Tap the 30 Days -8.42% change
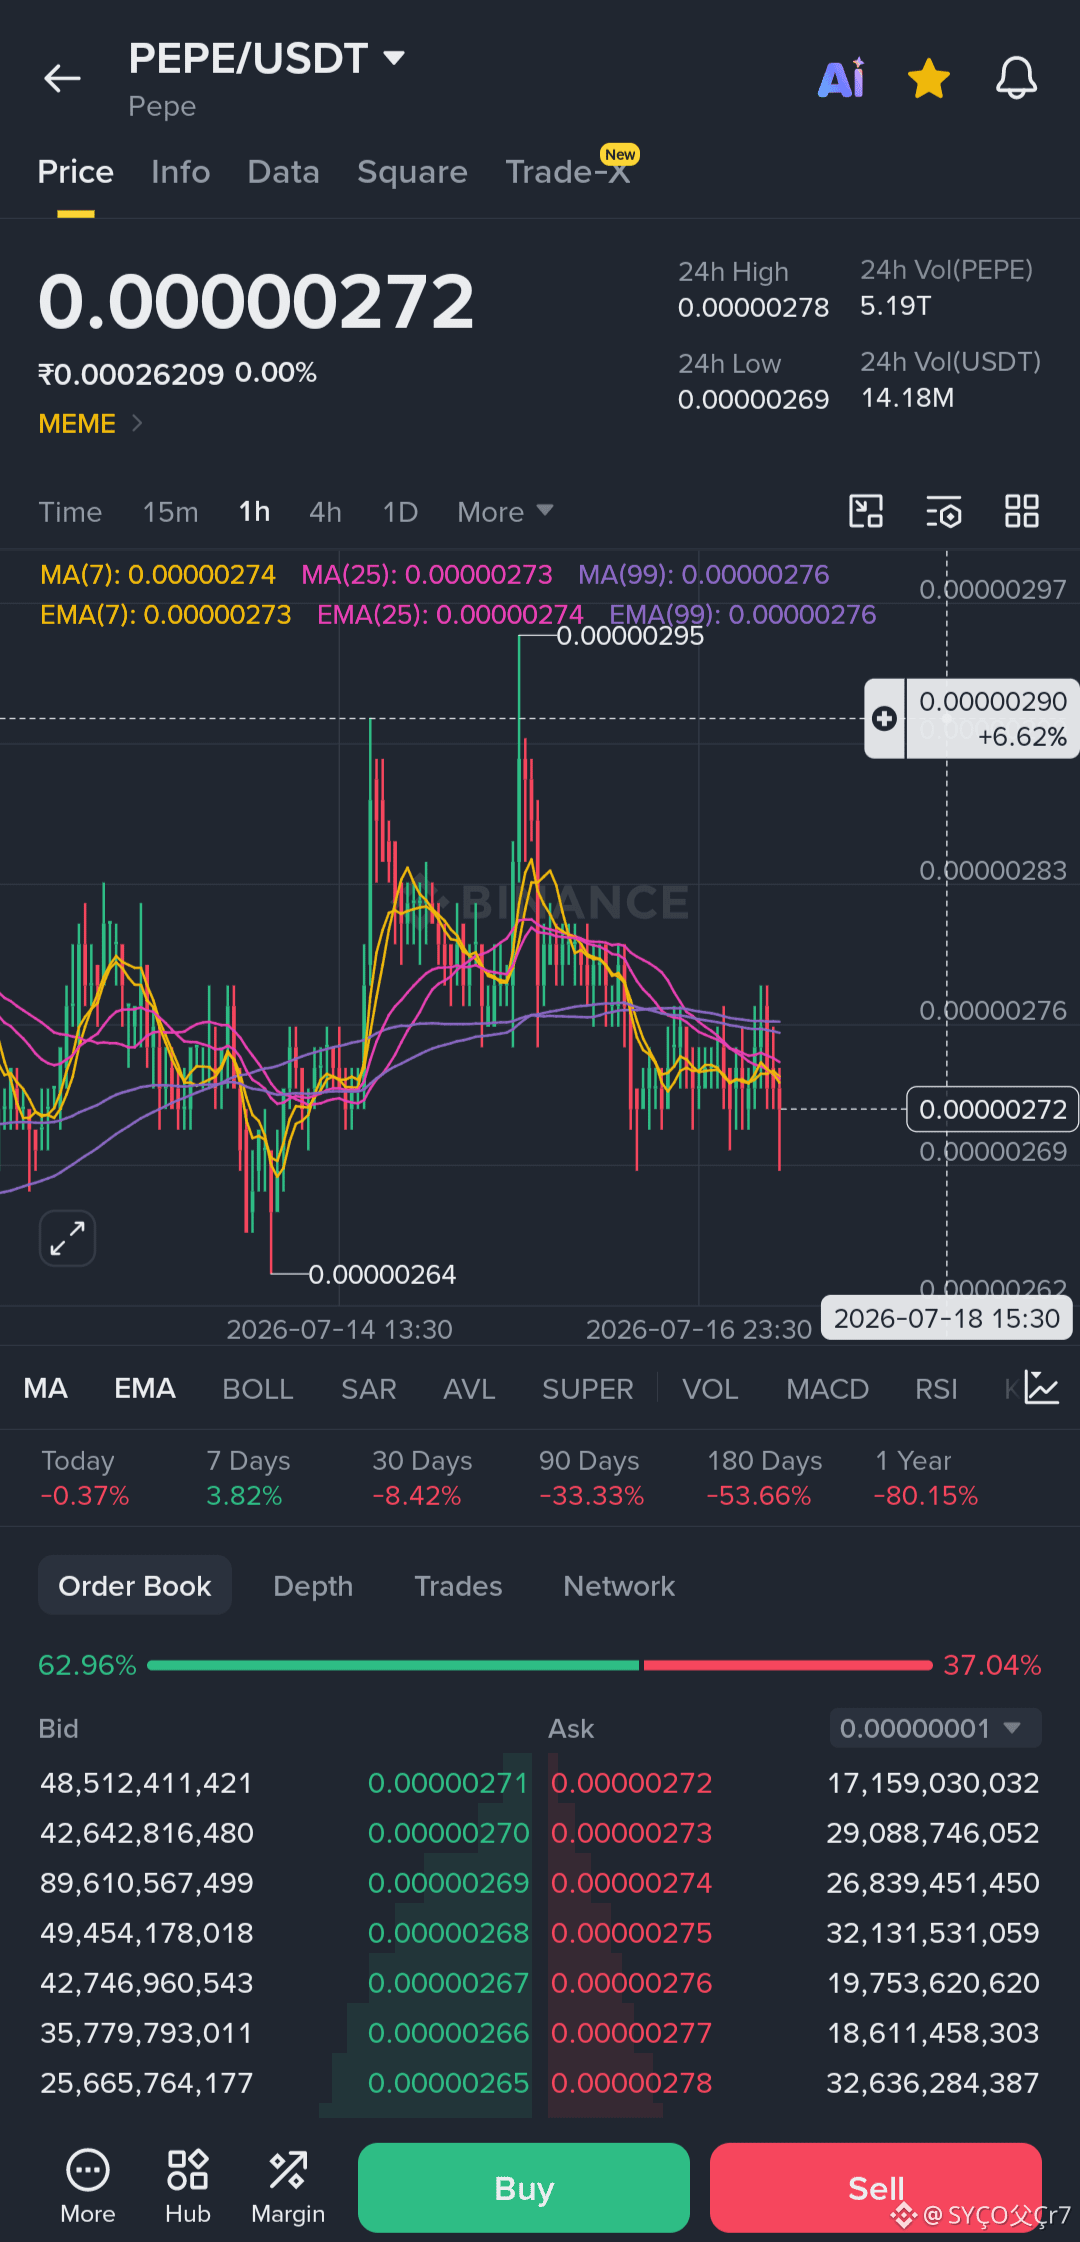This screenshot has height=2242, width=1080. 421,1478
